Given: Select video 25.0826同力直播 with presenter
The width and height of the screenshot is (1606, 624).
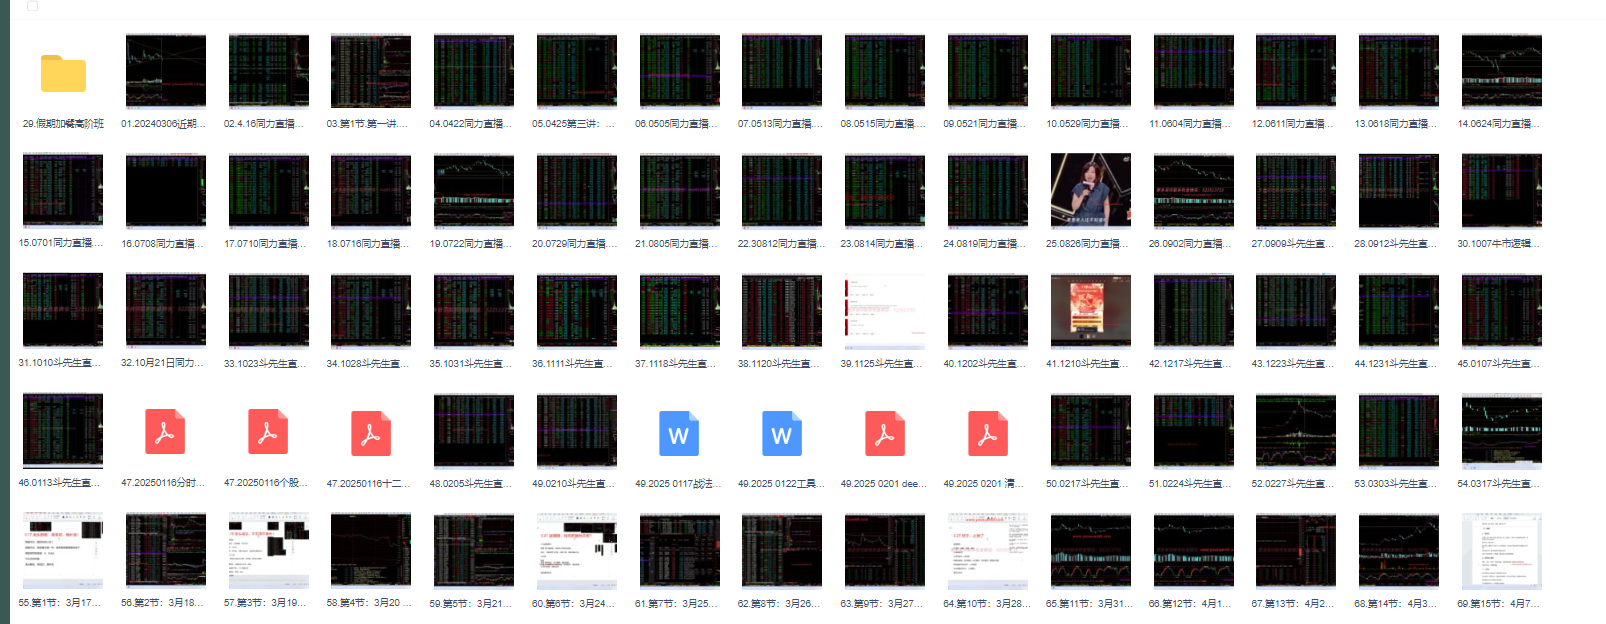Looking at the screenshot, I should (x=1090, y=191).
